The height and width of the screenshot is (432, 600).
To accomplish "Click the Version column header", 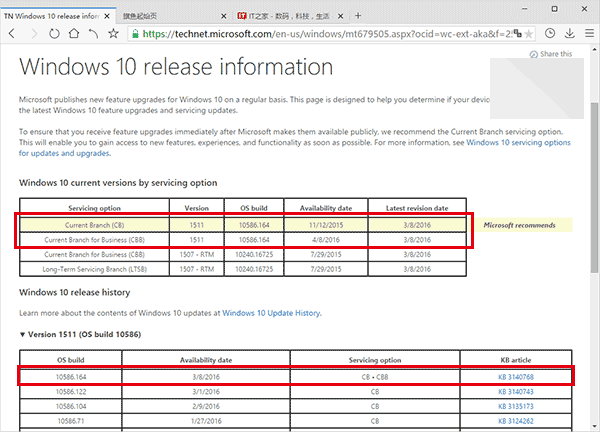I will pyautogui.click(x=197, y=208).
